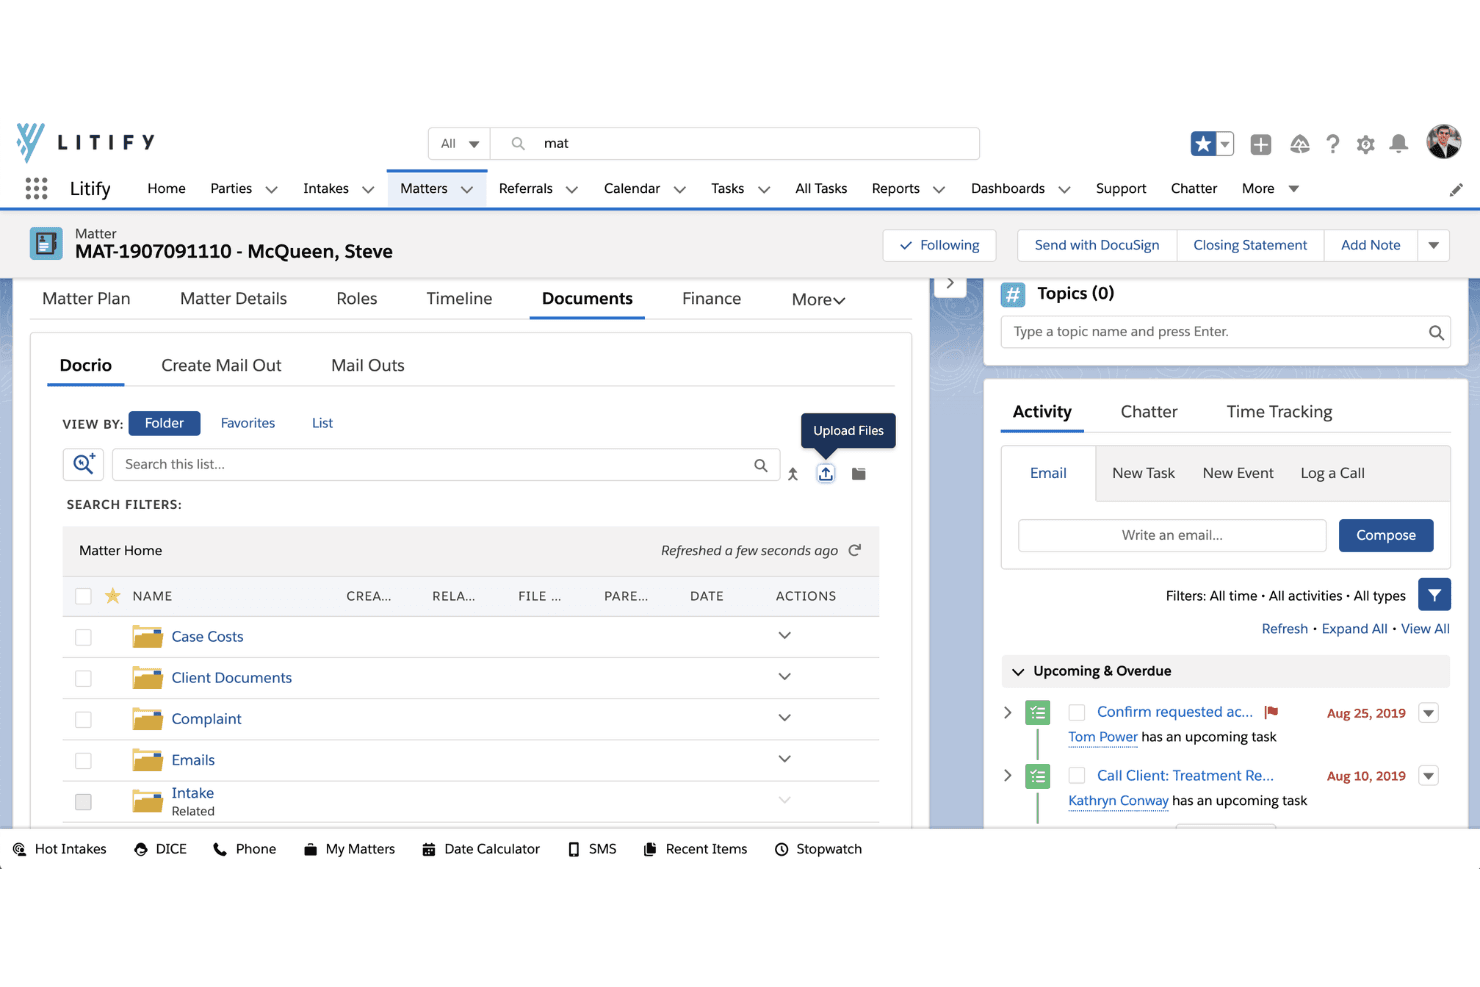Open the Kathryn Conway link

1118,800
